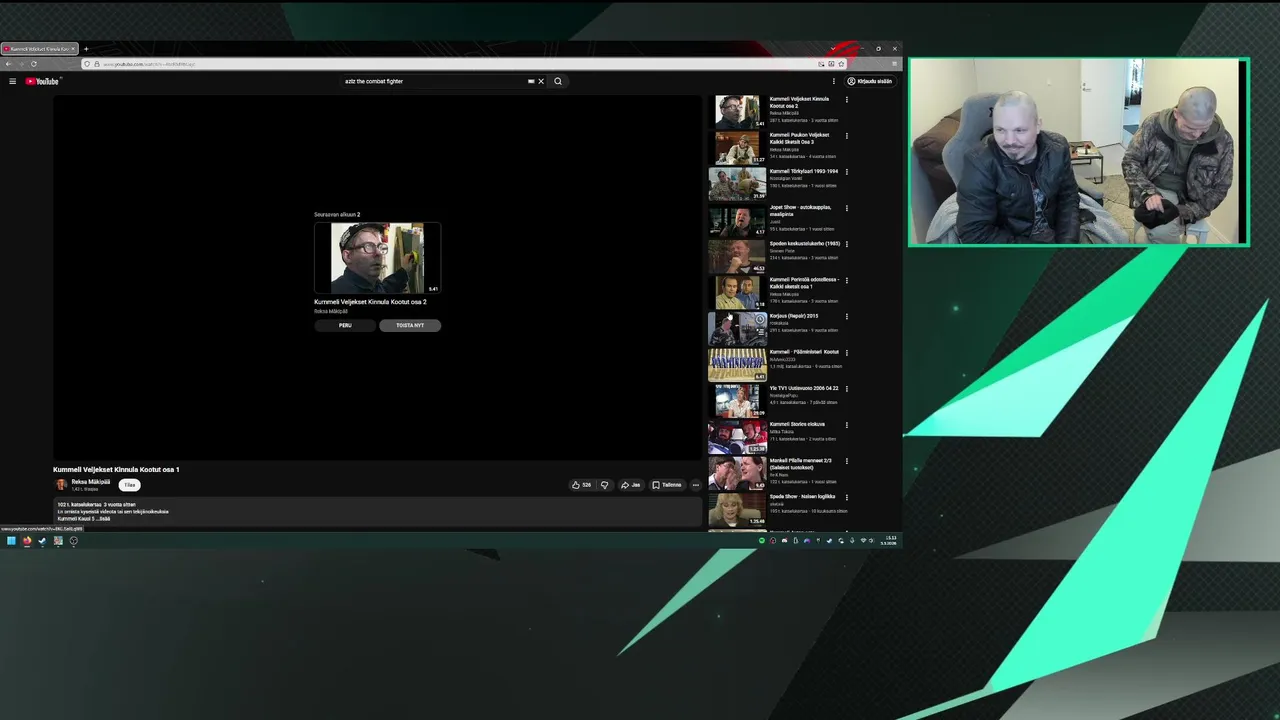Open Reksa Mäkipää channel name link
Image resolution: width=1280 pixels, height=720 pixels.
(91, 482)
